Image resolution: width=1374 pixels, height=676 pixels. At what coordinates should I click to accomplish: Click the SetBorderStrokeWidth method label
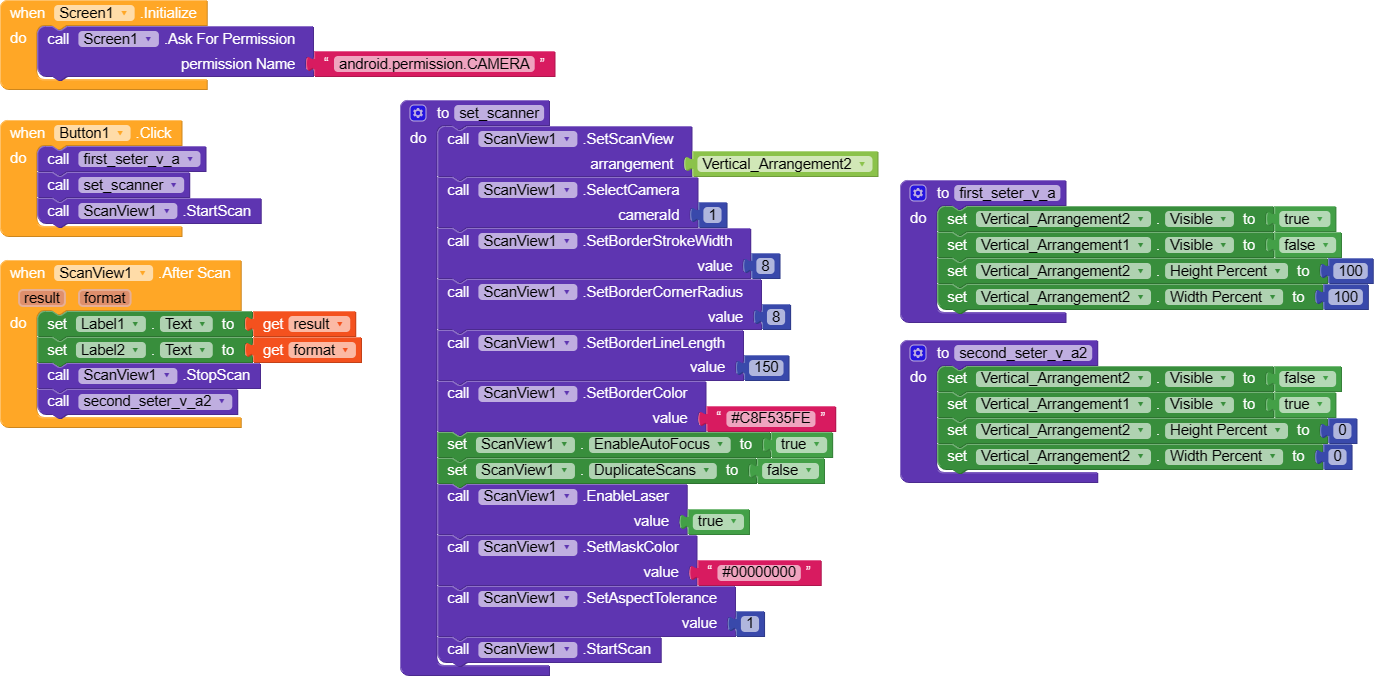(x=658, y=241)
